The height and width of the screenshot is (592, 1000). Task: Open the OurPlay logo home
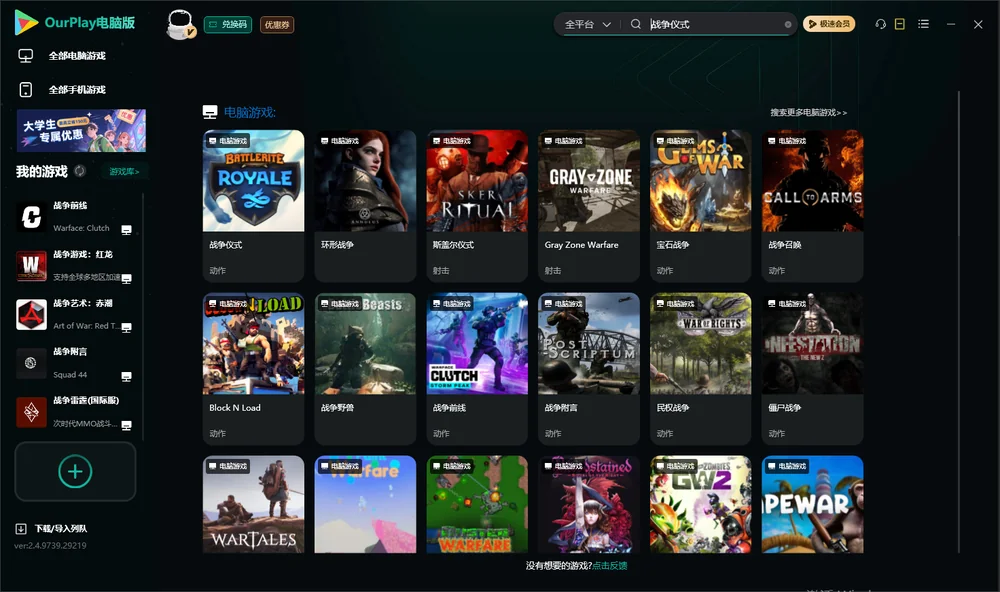(75, 23)
